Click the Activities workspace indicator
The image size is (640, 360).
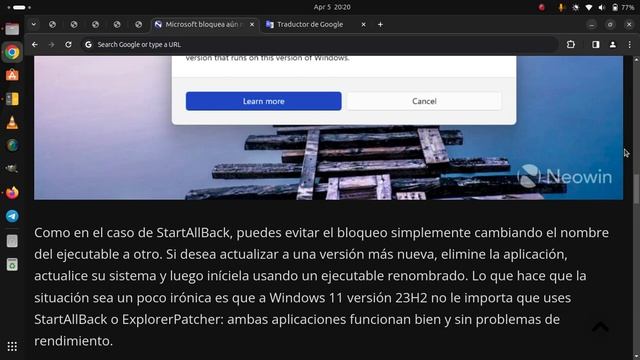pyautogui.click(x=19, y=7)
